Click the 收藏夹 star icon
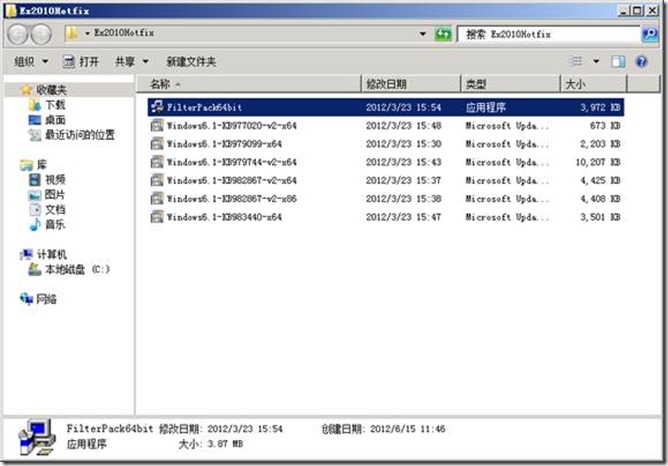Viewport: 668px width, 466px height. [26, 89]
